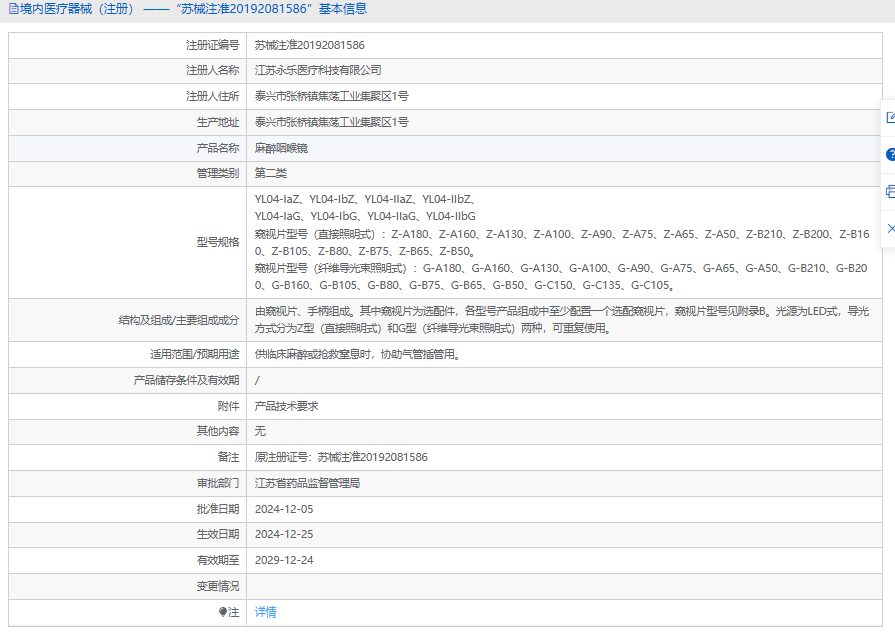The height and width of the screenshot is (632, 895).
Task: Click the edit/feedback icon in right sidebar
Action: click(x=890, y=118)
